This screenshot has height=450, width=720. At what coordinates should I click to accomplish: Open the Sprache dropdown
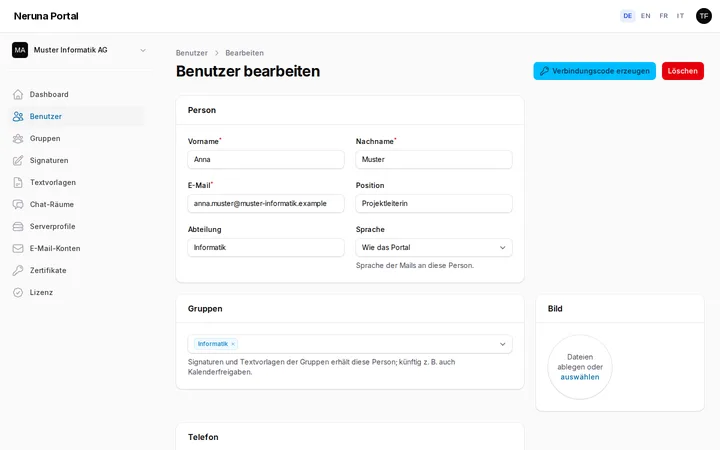pos(434,248)
